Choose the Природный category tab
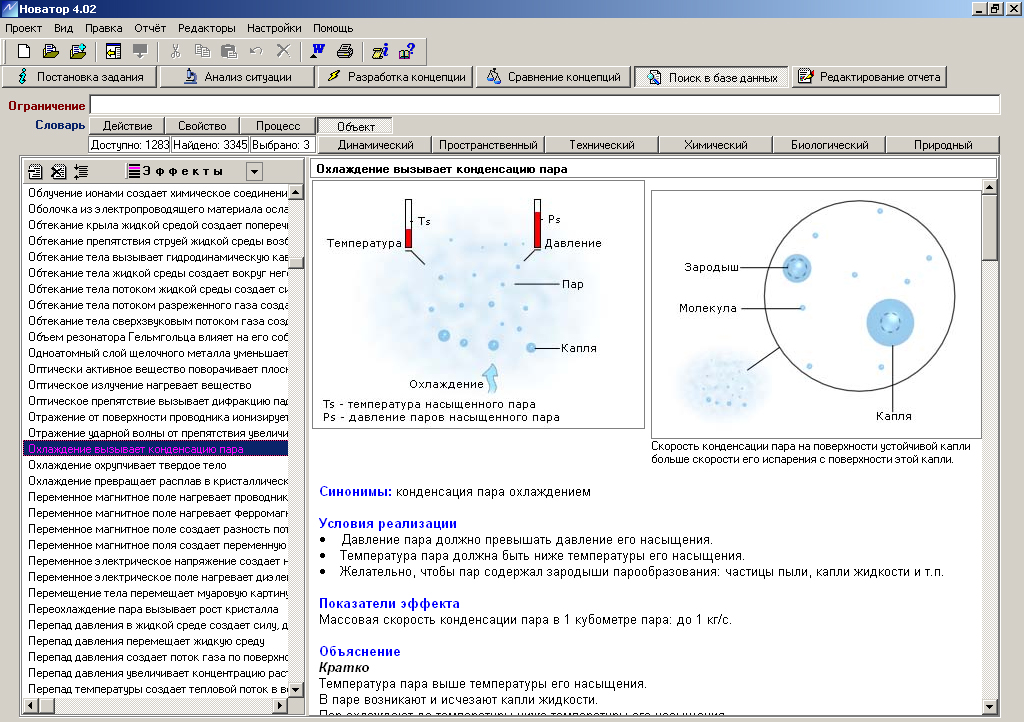Viewport: 1024px width, 722px height. pos(943,145)
